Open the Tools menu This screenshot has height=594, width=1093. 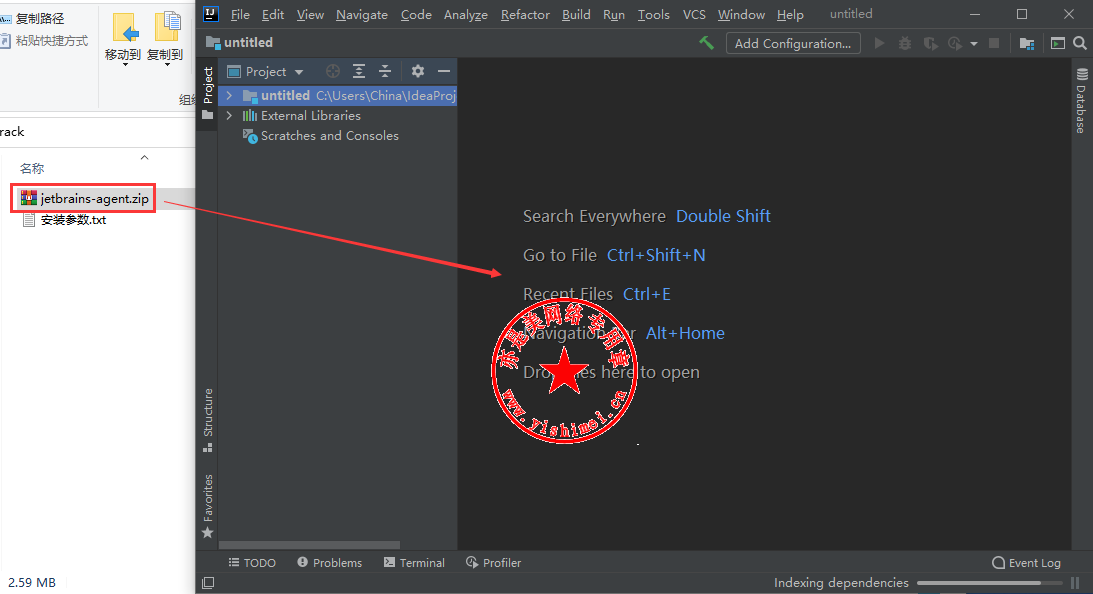pyautogui.click(x=654, y=15)
